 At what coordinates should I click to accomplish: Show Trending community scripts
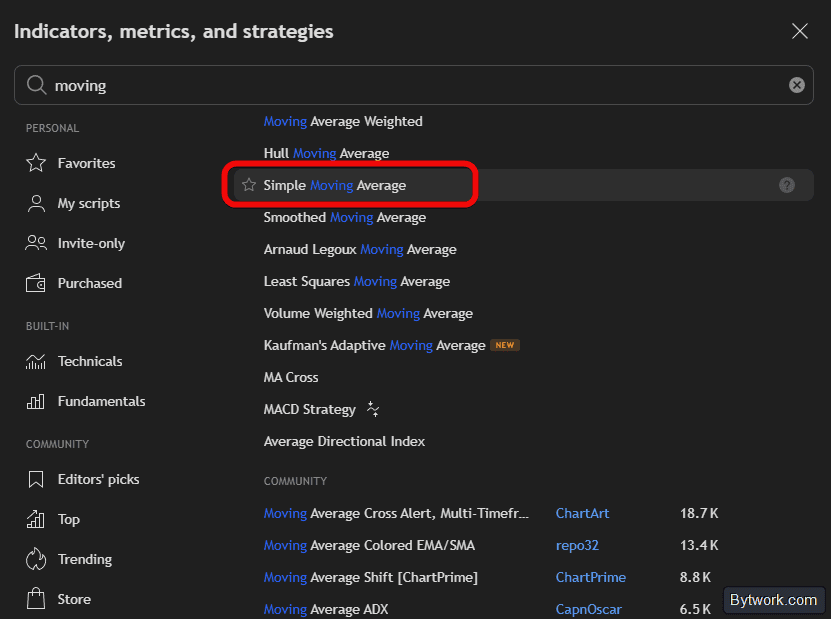pos(84,559)
